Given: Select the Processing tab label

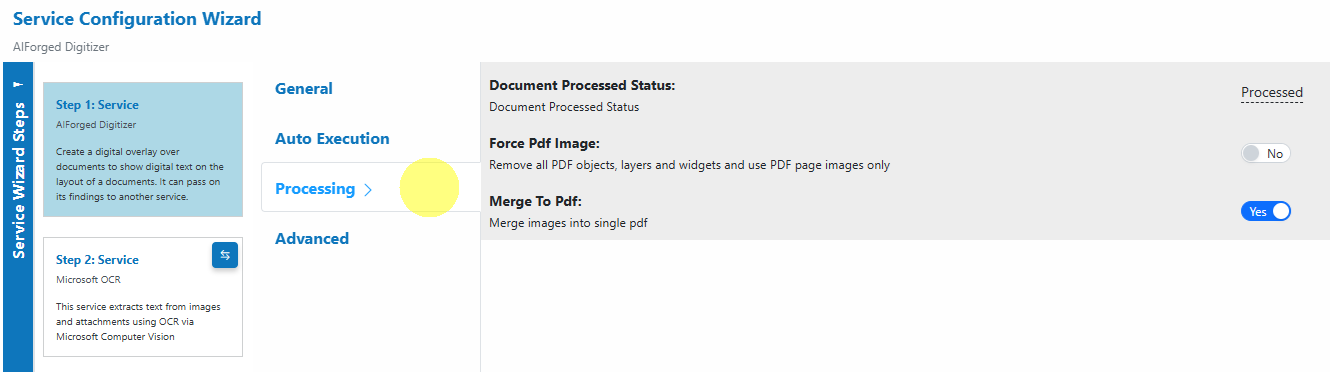Looking at the screenshot, I should 314,188.
